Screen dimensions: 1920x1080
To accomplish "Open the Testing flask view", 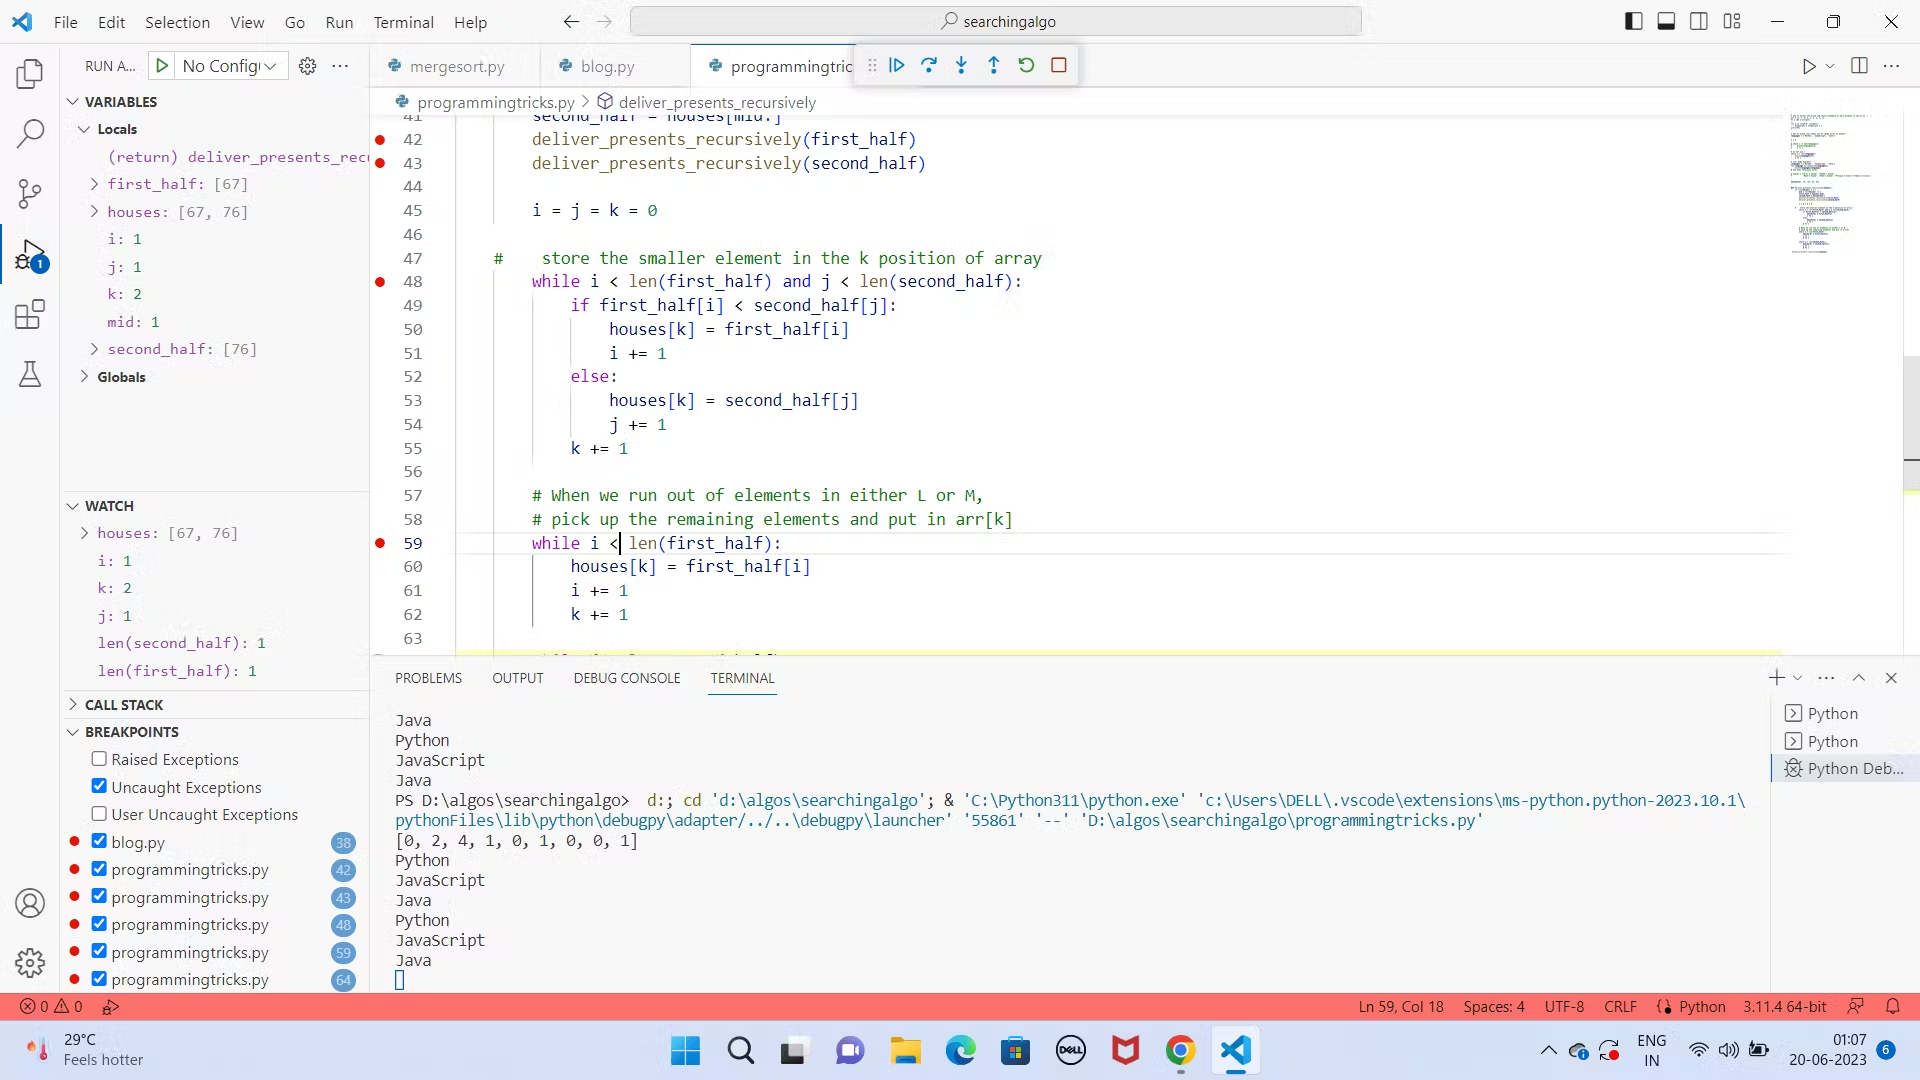I will click(30, 375).
